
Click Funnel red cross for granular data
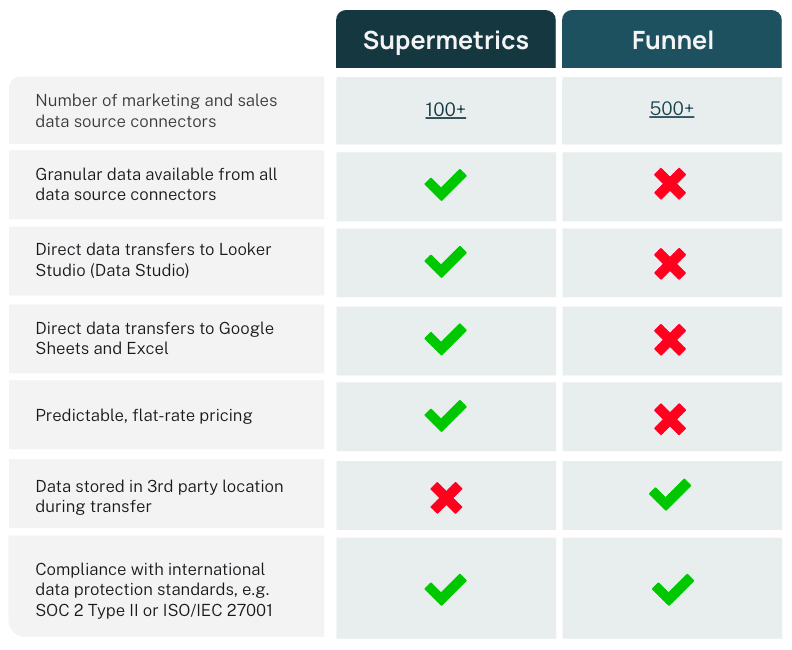pyautogui.click(x=670, y=184)
